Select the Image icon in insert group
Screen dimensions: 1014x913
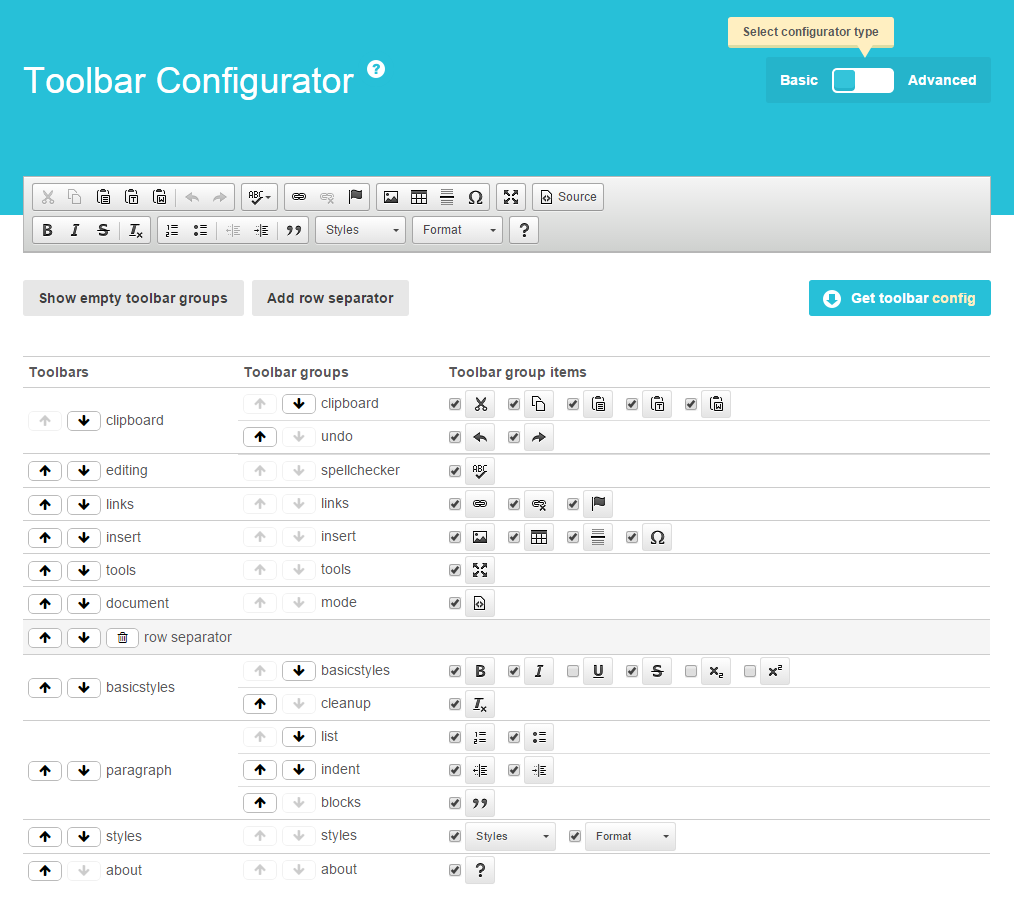click(480, 537)
